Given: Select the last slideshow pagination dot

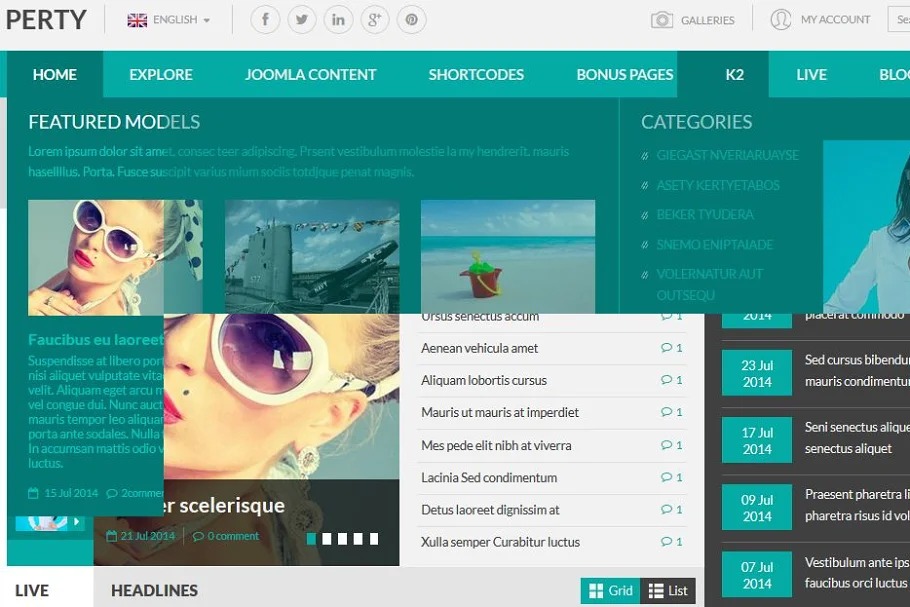Looking at the screenshot, I should coord(374,539).
